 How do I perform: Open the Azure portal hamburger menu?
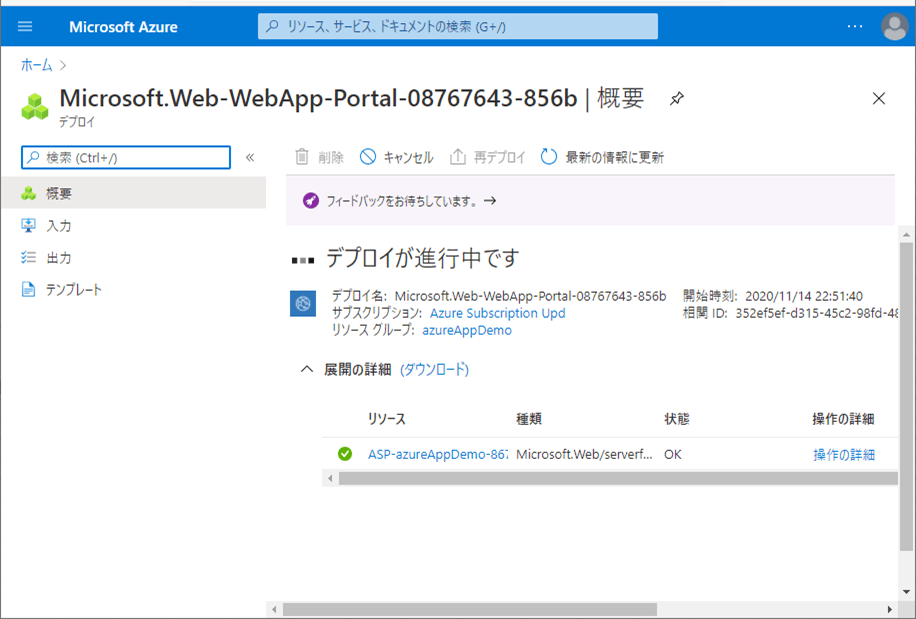[25, 27]
